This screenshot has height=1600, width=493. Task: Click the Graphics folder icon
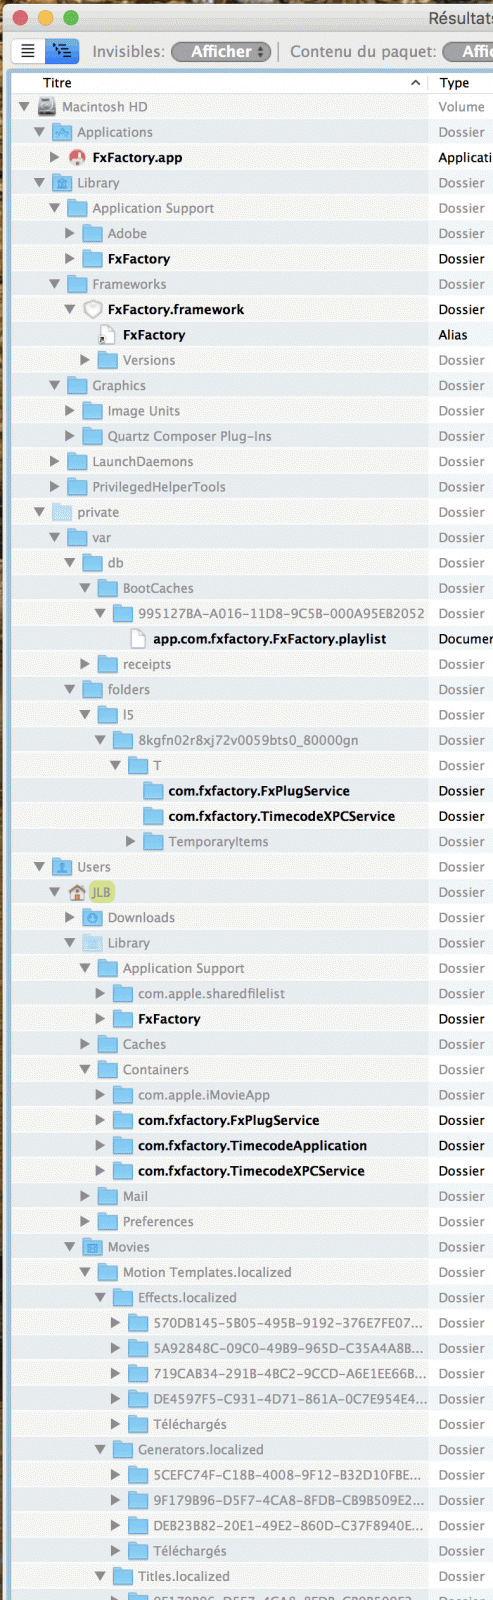77,385
